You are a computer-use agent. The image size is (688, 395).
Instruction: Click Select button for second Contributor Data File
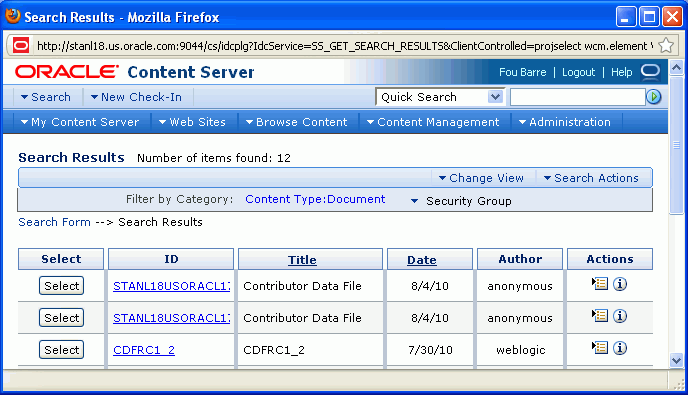point(61,318)
